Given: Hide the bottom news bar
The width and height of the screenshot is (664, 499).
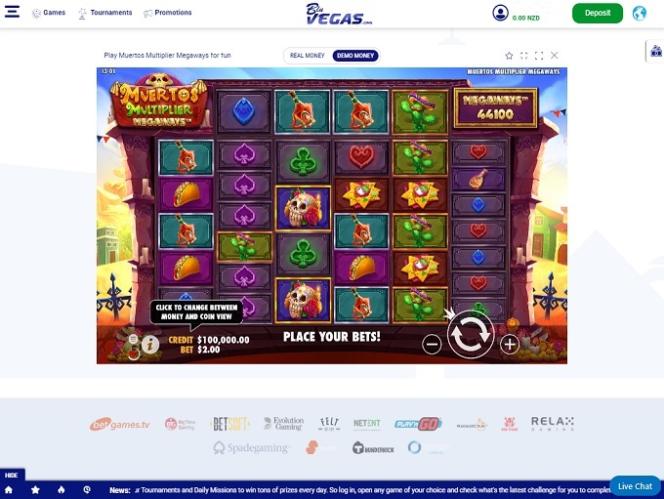Looking at the screenshot, I should pyautogui.click(x=11, y=475).
